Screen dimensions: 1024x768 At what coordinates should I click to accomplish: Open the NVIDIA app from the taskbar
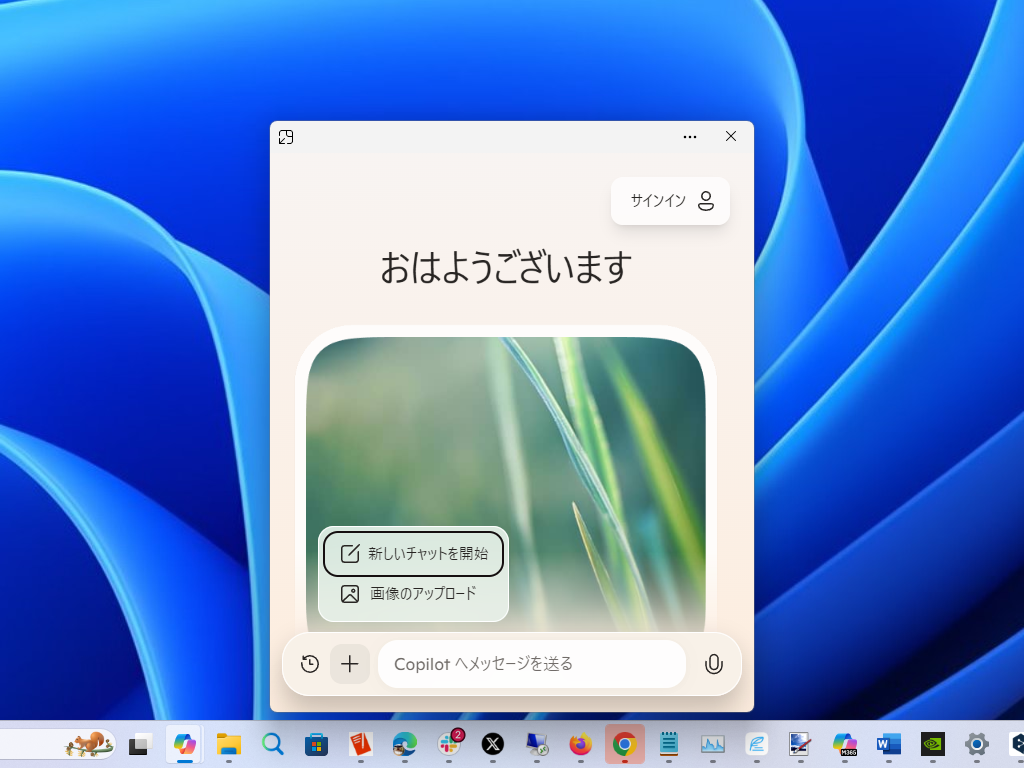pos(931,745)
